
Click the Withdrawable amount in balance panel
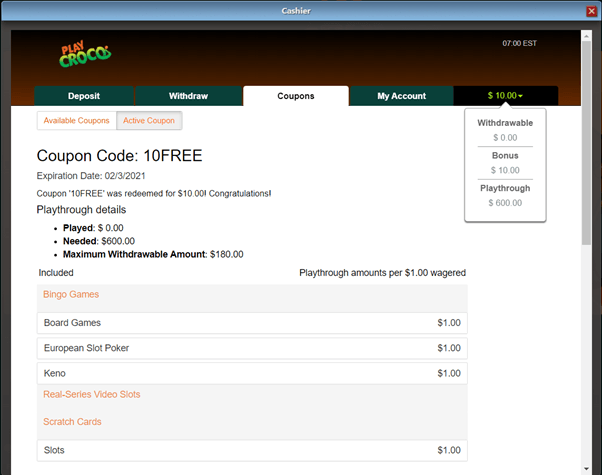tap(505, 137)
